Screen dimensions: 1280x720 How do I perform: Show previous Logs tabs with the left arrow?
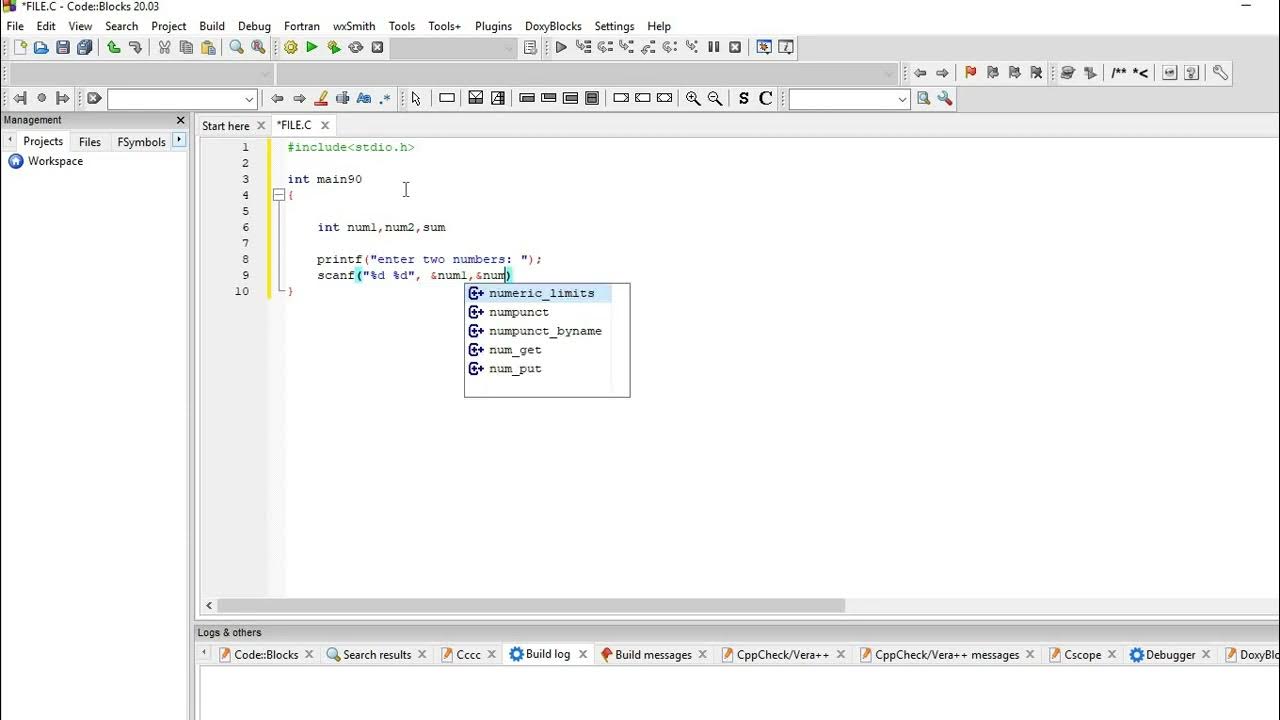click(205, 654)
